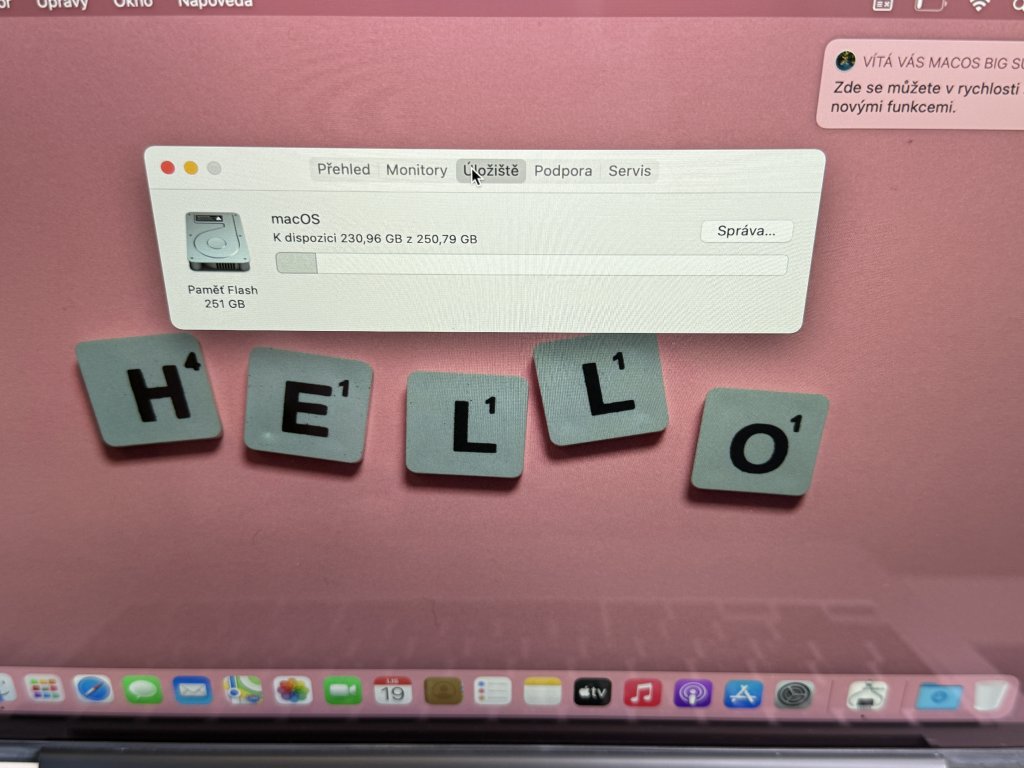Open the Wi-Fi menu bar icon
This screenshot has width=1024, height=768.
(x=979, y=5)
